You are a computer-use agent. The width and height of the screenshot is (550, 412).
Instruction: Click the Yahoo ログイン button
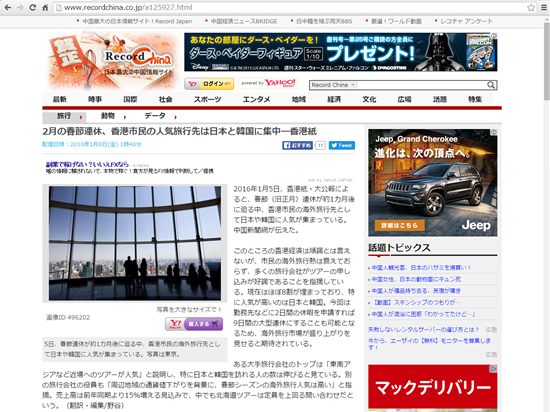click(x=209, y=84)
